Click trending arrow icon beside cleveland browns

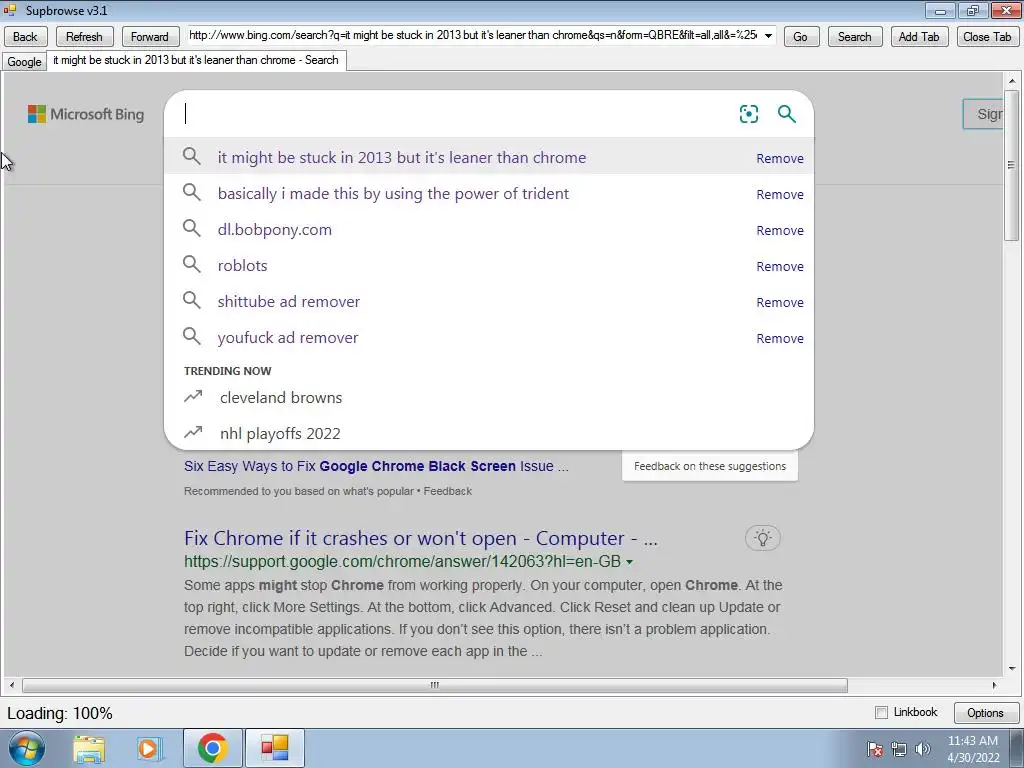193,396
